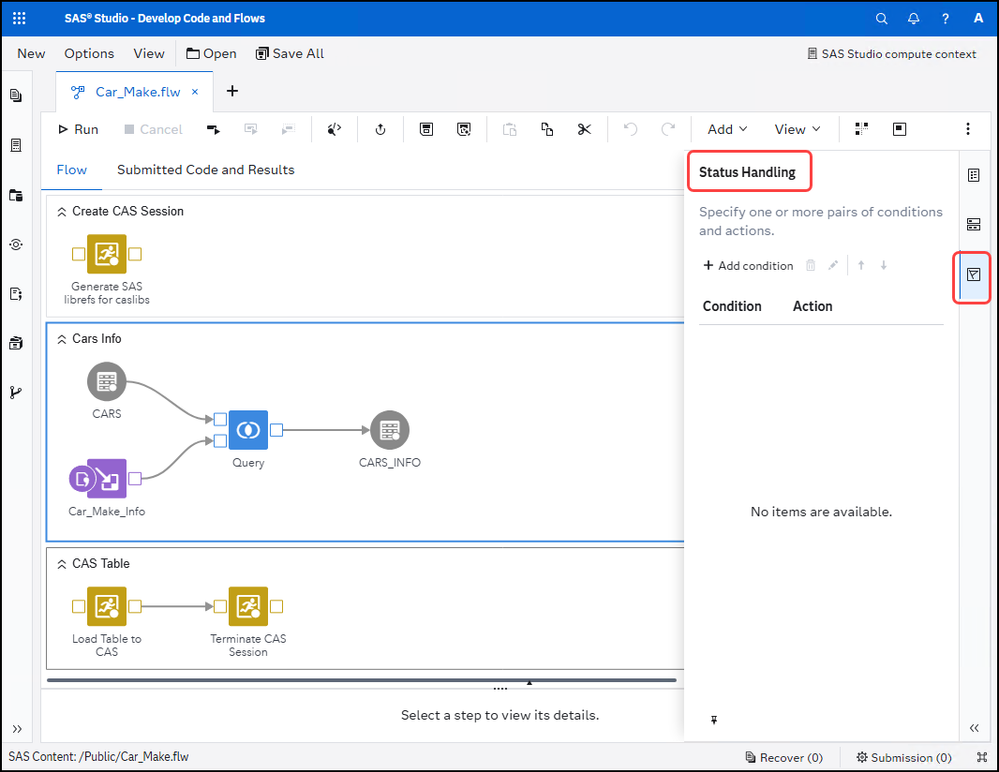Click the redo arrow

(668, 129)
